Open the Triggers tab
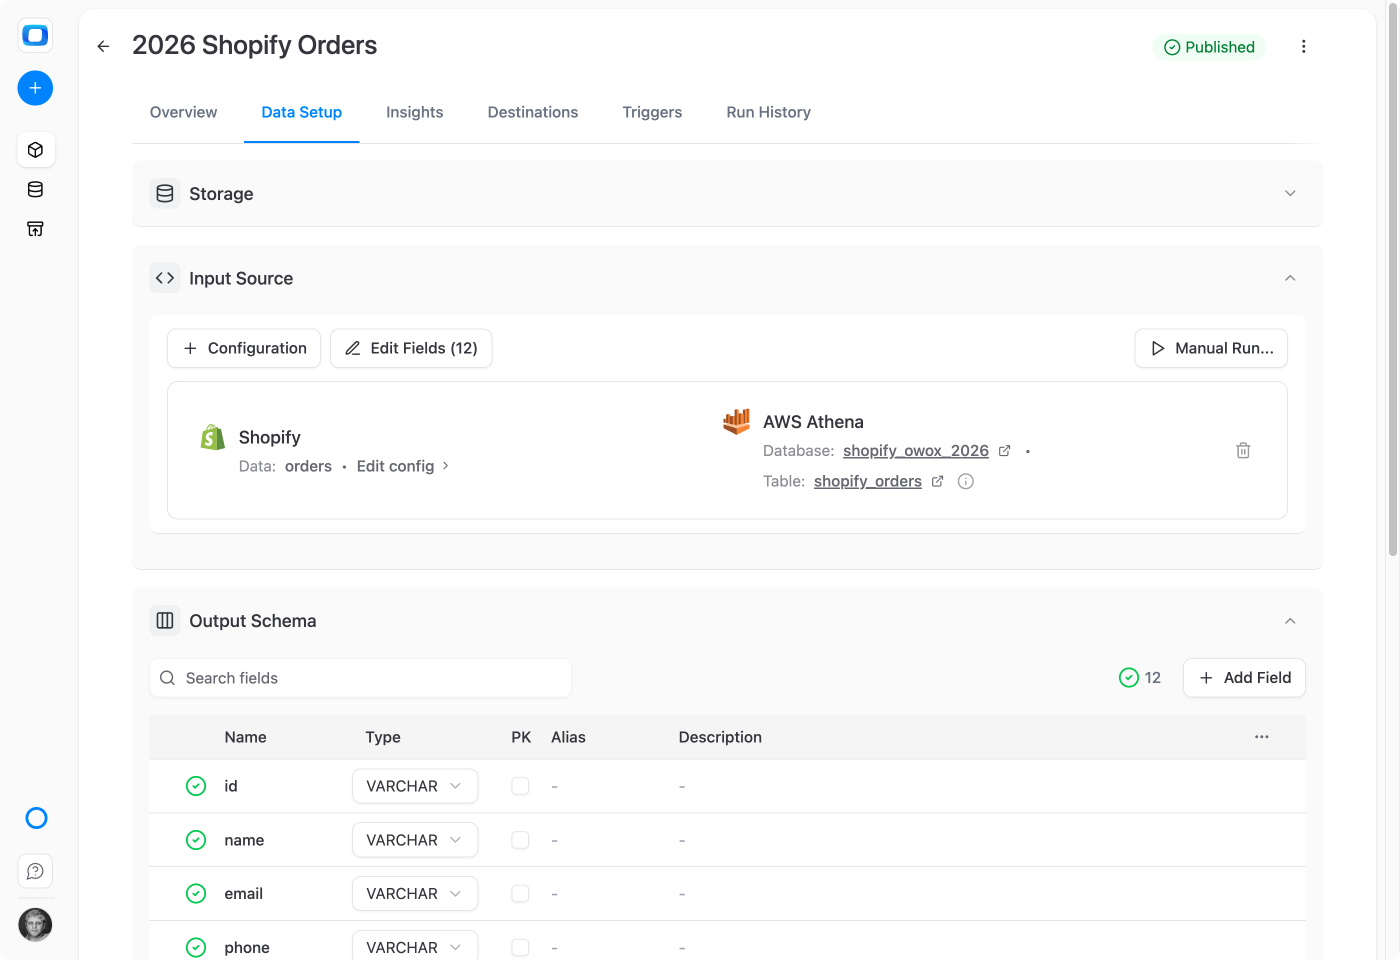 (652, 112)
